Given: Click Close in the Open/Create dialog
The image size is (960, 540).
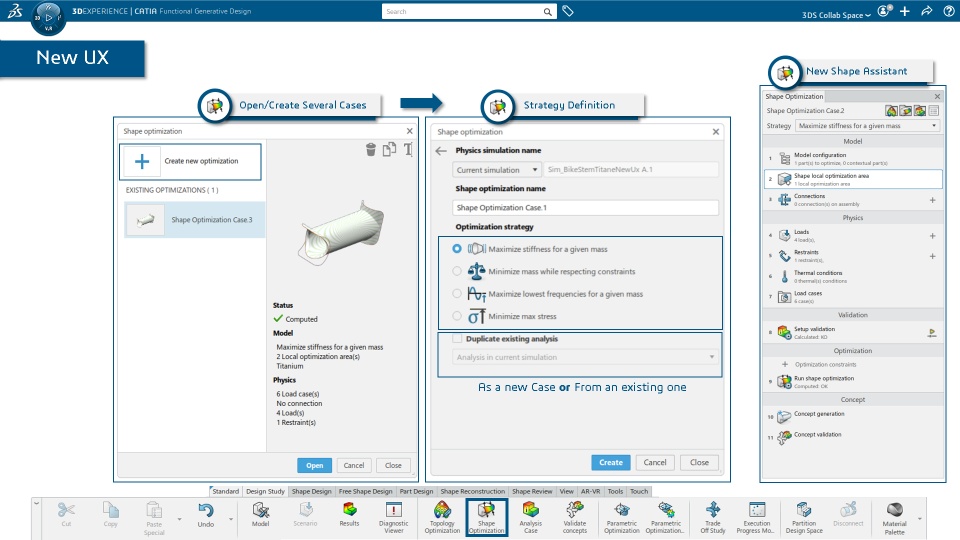Looking at the screenshot, I should (393, 465).
